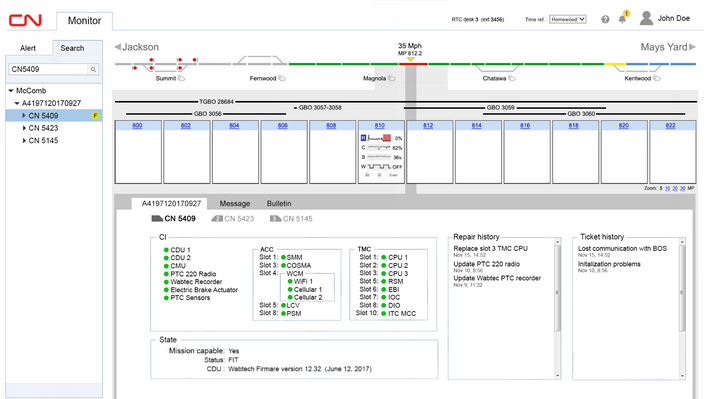Click the weather icon beside Chatawa
This screenshot has height=399, width=710.
[x=512, y=78]
